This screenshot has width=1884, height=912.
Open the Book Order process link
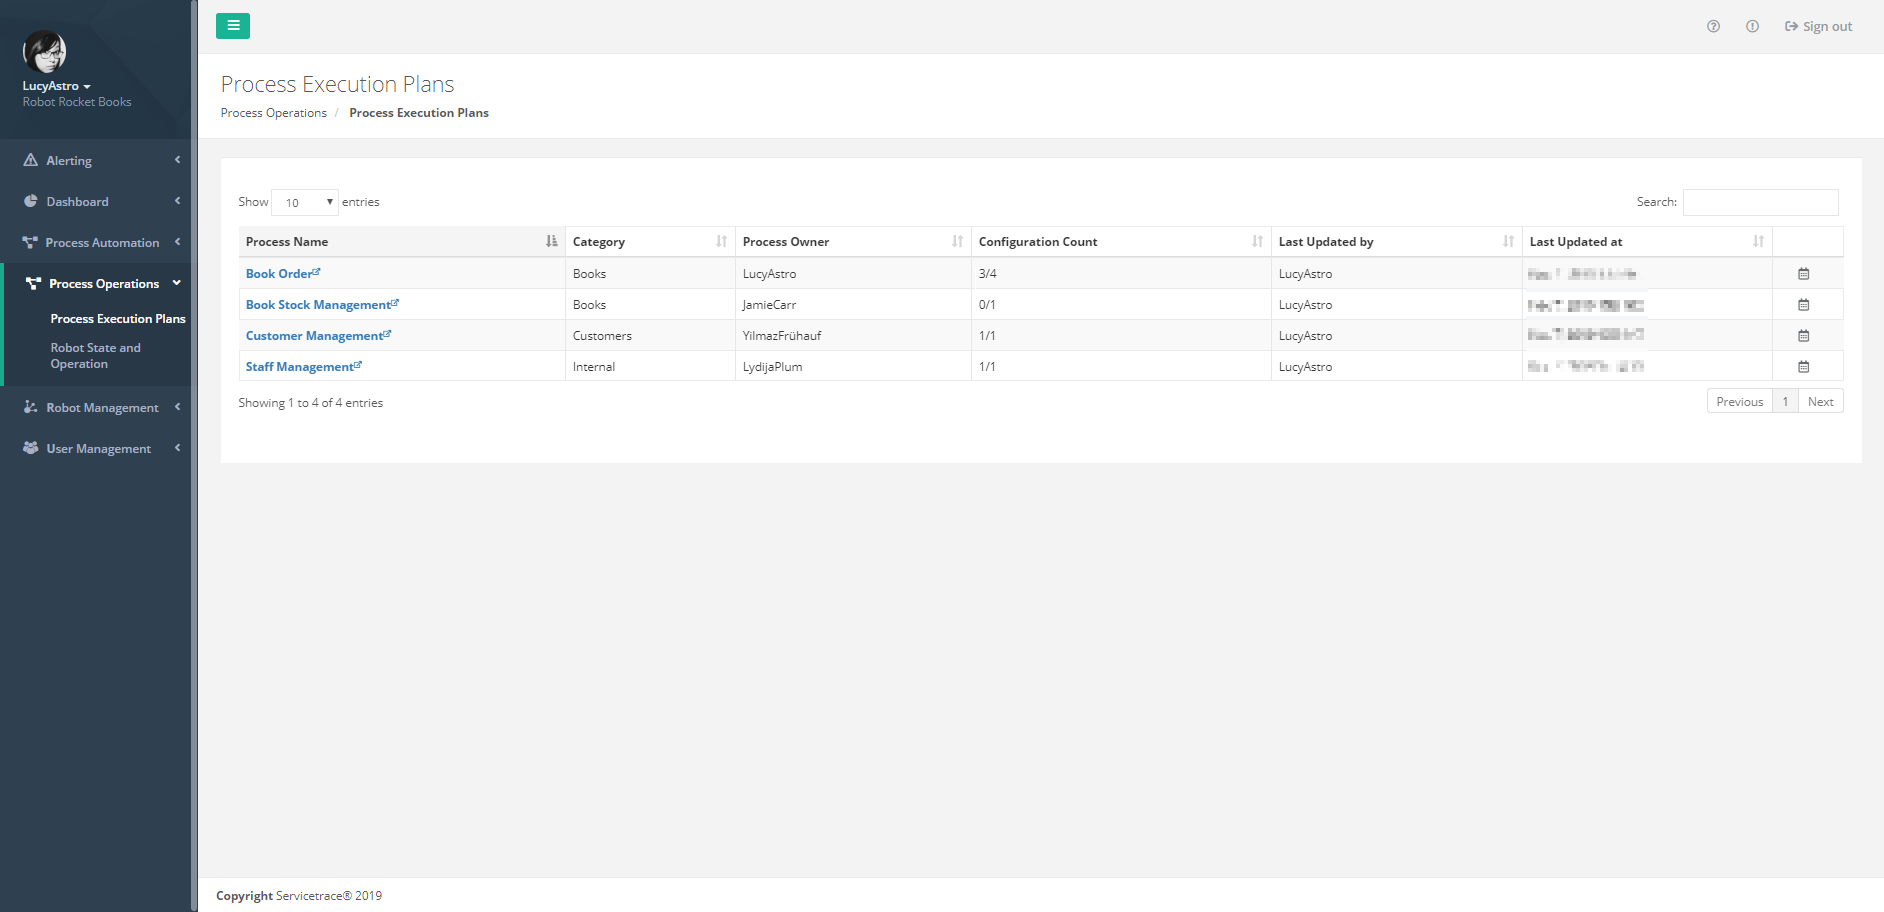coord(279,273)
